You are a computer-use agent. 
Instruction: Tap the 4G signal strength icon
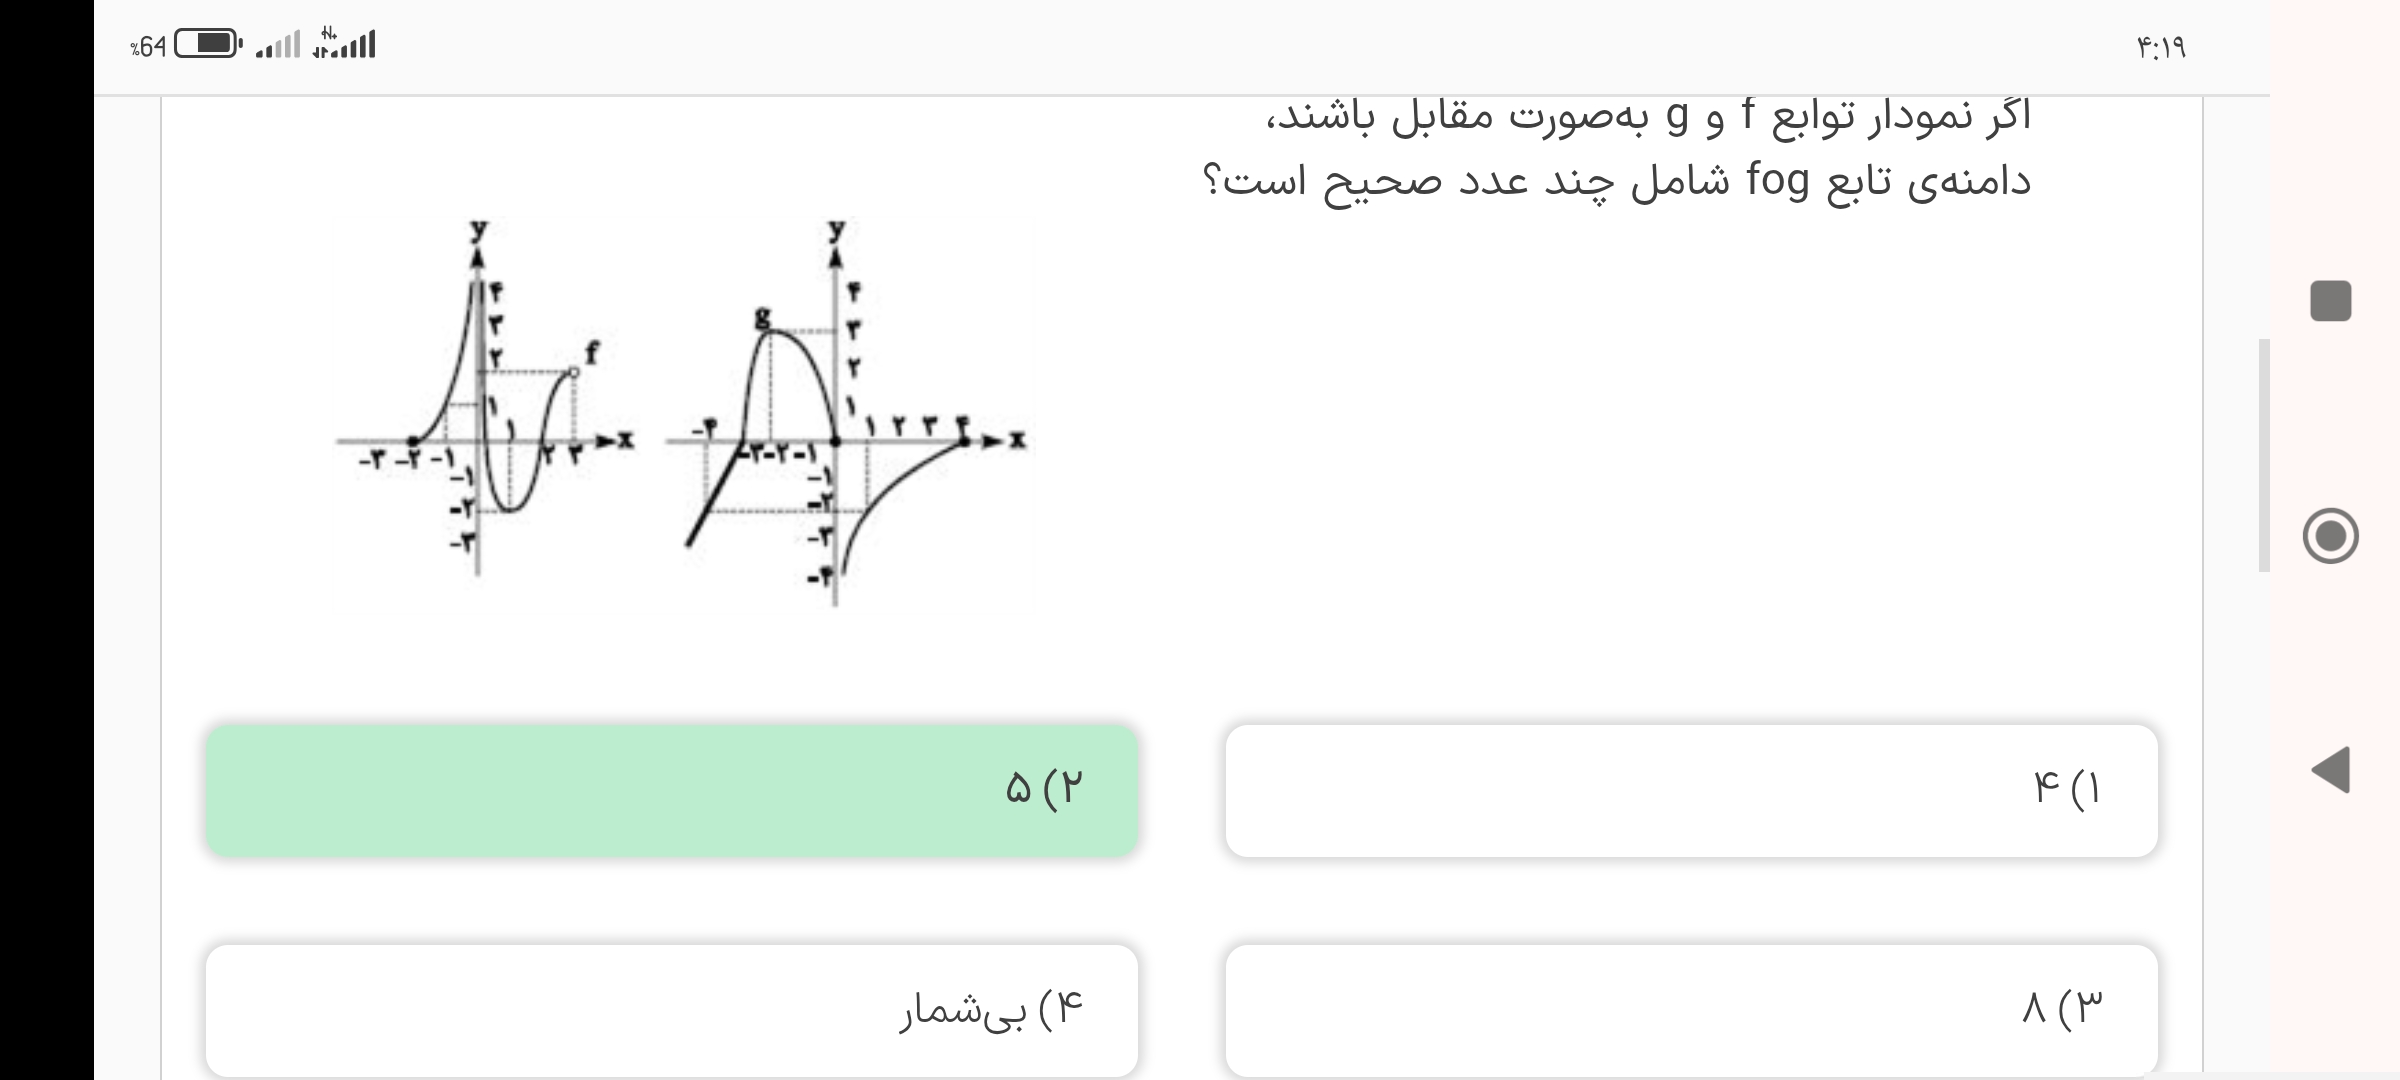[x=343, y=43]
